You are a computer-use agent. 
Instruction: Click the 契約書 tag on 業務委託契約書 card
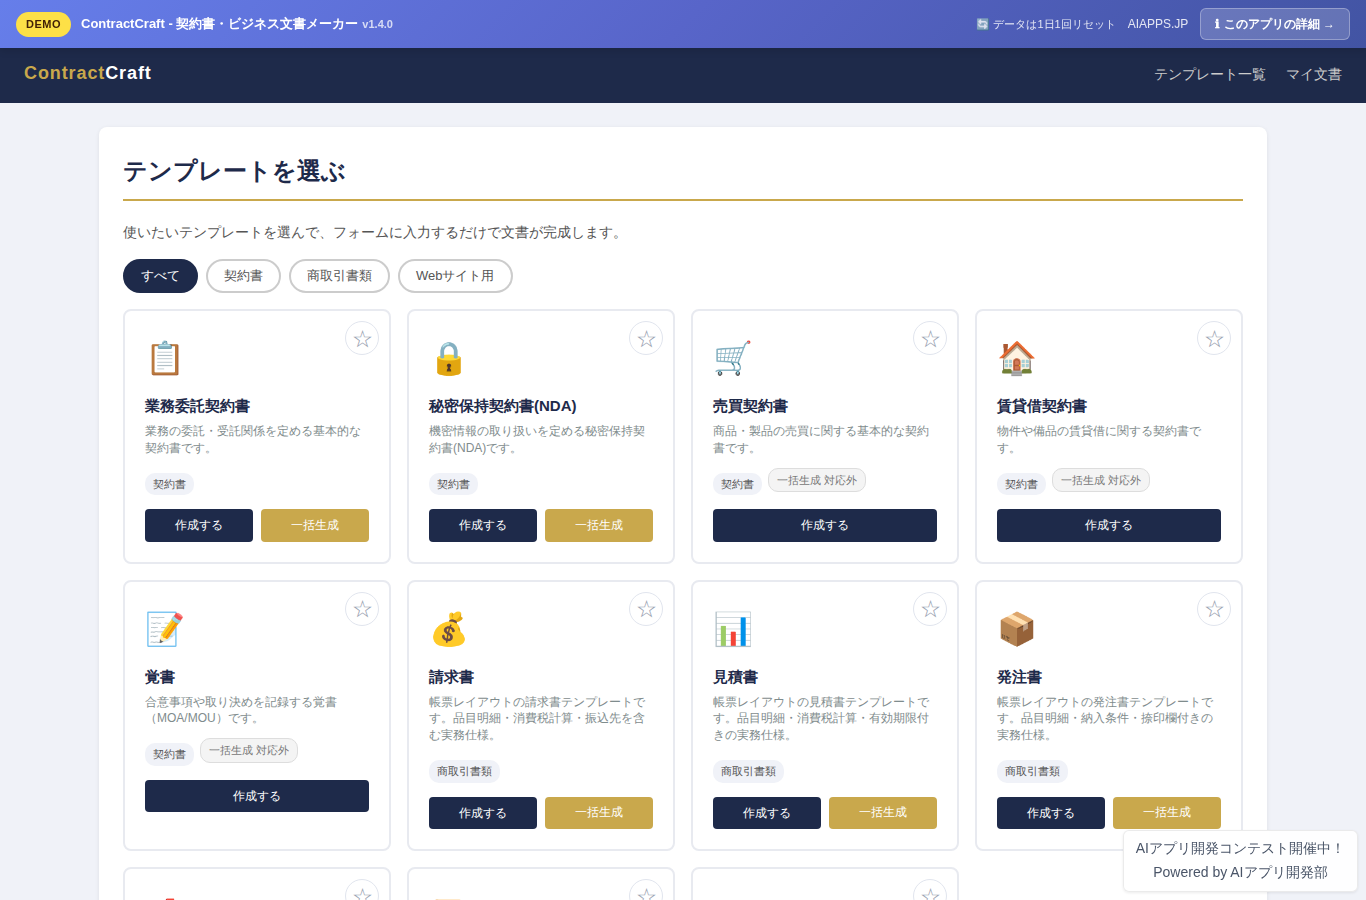point(169,484)
